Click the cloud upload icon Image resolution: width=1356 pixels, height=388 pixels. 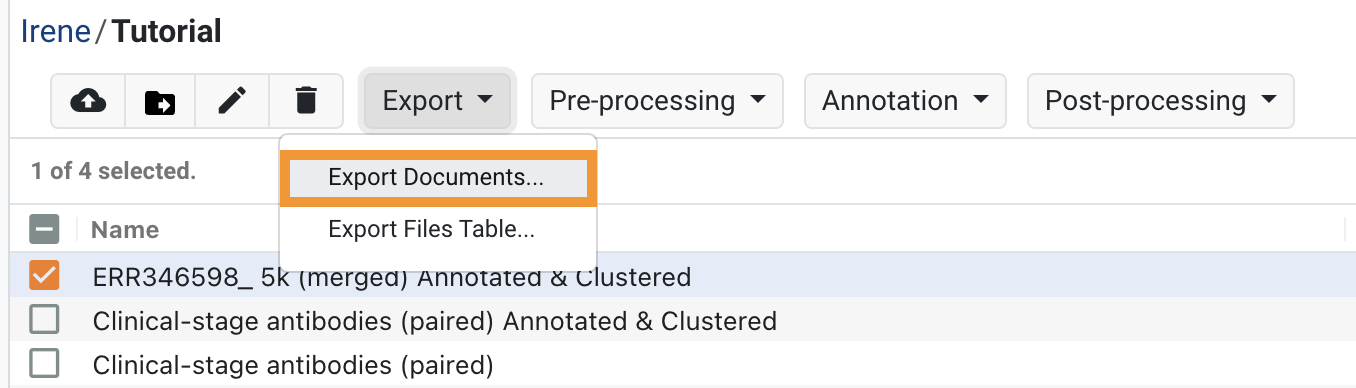(88, 101)
